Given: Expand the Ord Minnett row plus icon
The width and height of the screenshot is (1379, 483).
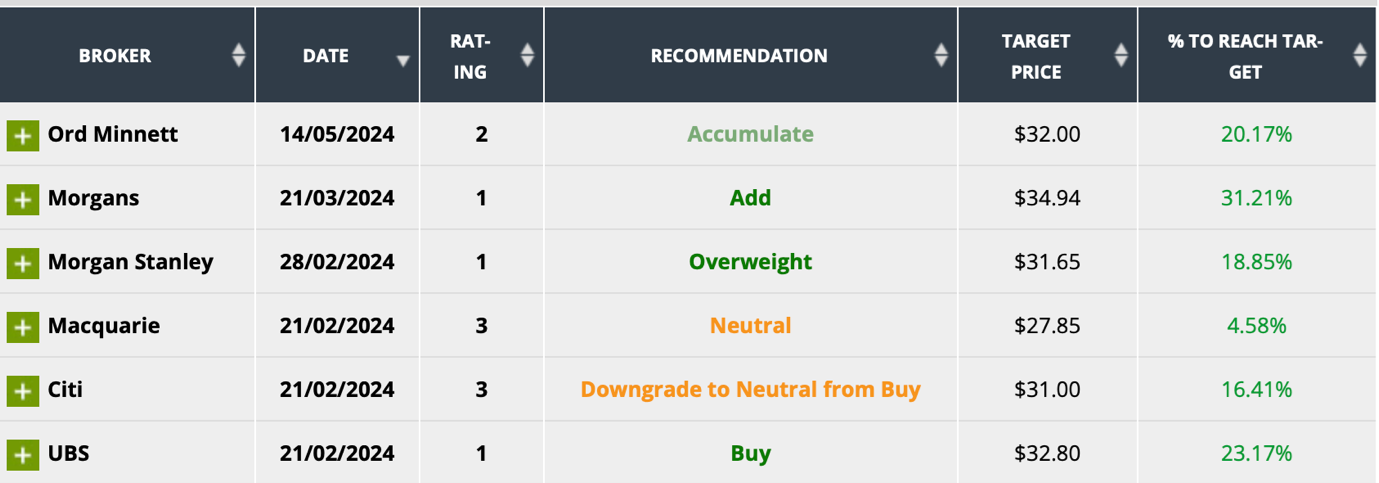Looking at the screenshot, I should (22, 135).
